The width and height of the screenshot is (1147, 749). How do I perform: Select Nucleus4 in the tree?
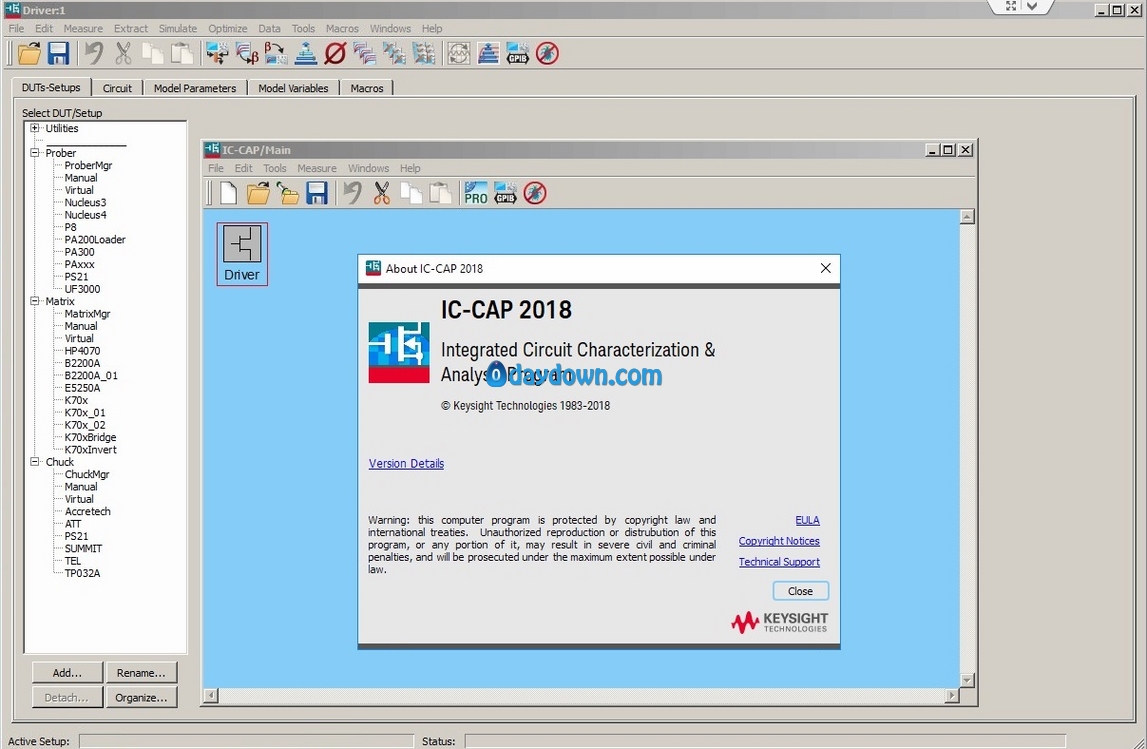(x=85, y=215)
